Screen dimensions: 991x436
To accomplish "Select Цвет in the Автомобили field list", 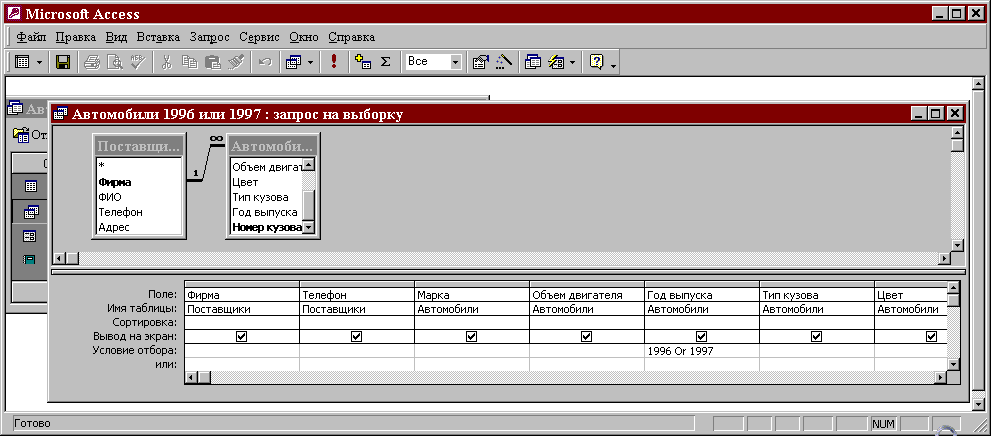I will click(x=267, y=182).
